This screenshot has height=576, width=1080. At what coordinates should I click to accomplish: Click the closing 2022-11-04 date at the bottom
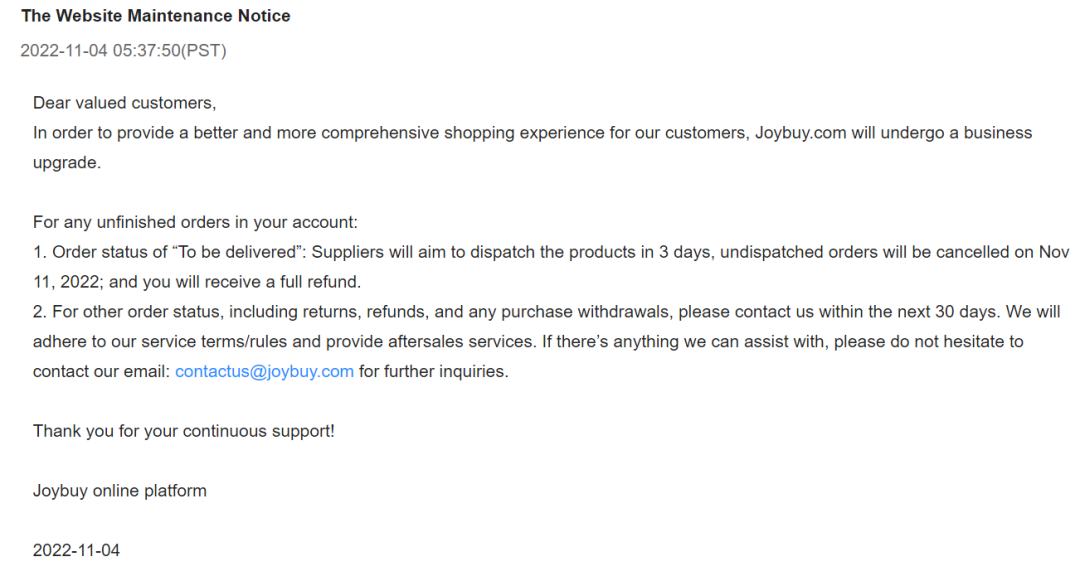[x=76, y=550]
